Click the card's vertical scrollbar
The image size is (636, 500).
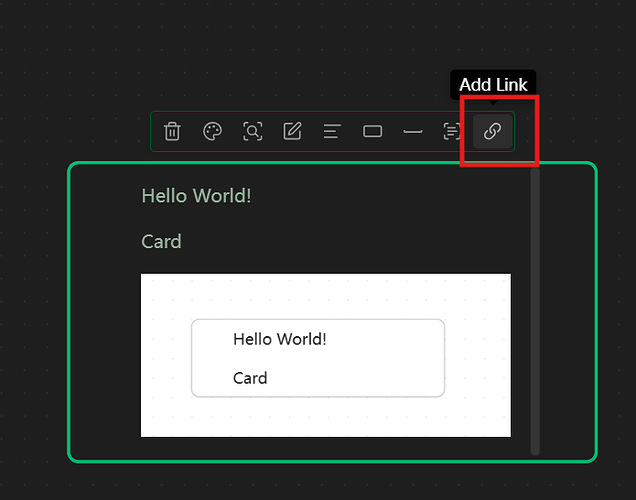[x=535, y=311]
